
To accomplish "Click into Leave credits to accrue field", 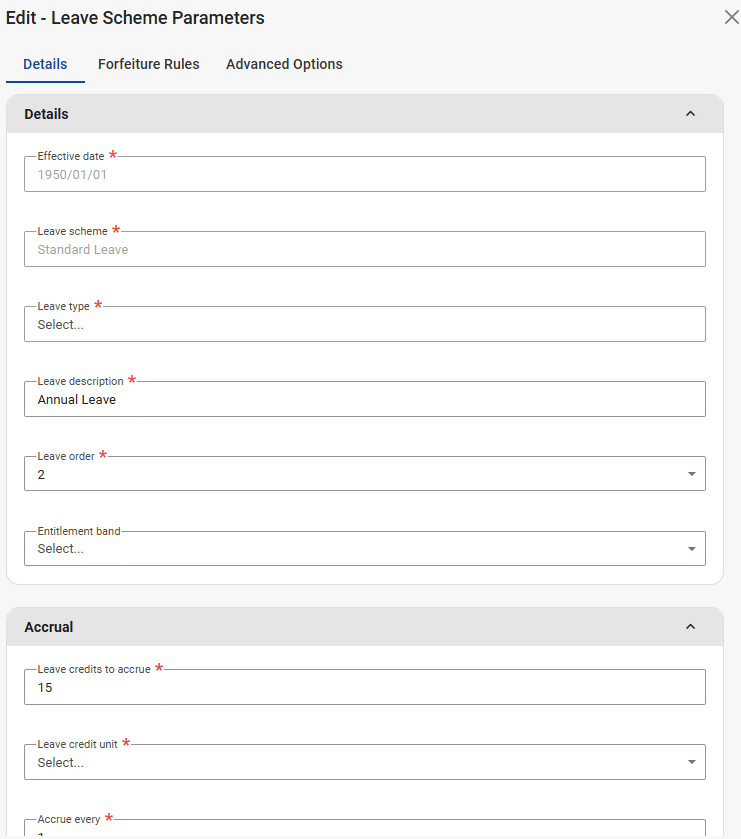I will [364, 688].
